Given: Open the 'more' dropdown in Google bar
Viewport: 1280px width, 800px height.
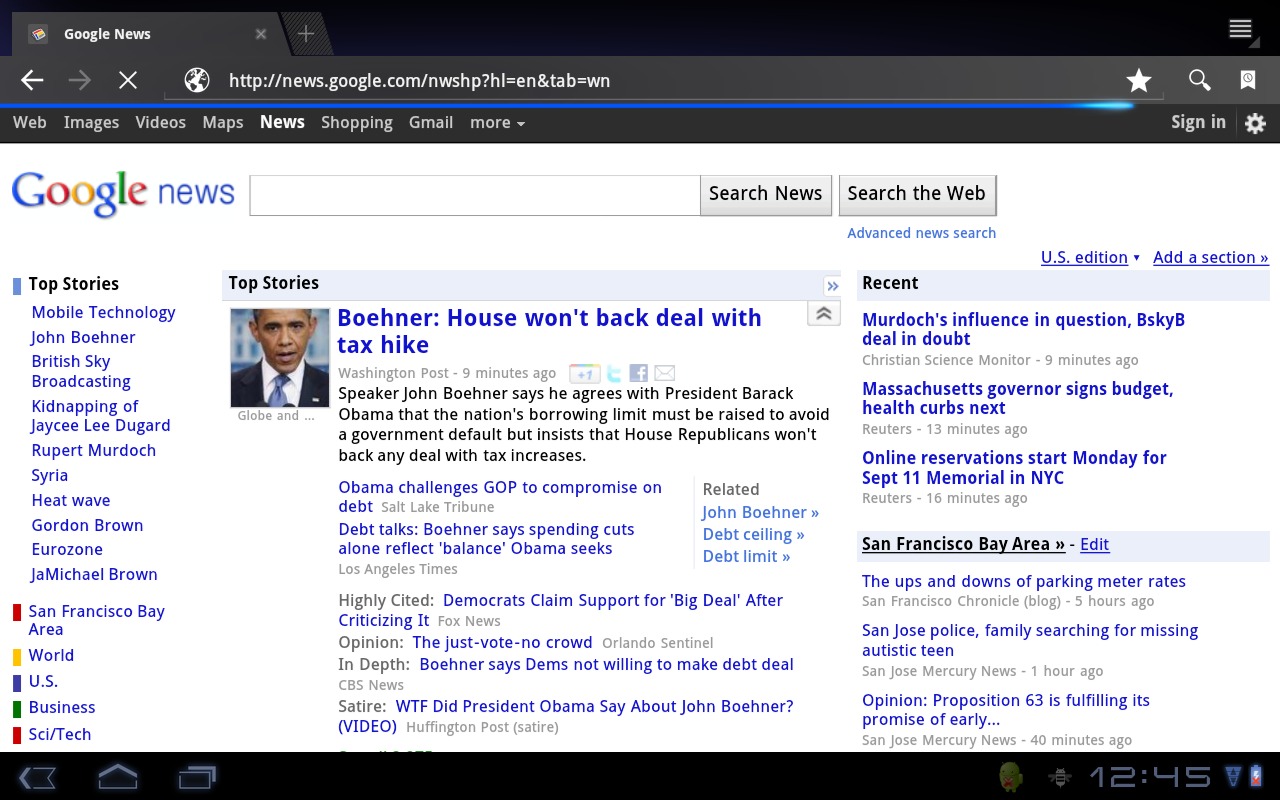Looking at the screenshot, I should pos(497,123).
